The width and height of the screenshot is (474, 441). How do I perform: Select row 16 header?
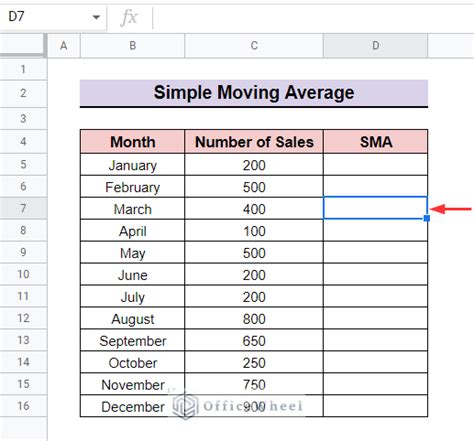tap(23, 406)
